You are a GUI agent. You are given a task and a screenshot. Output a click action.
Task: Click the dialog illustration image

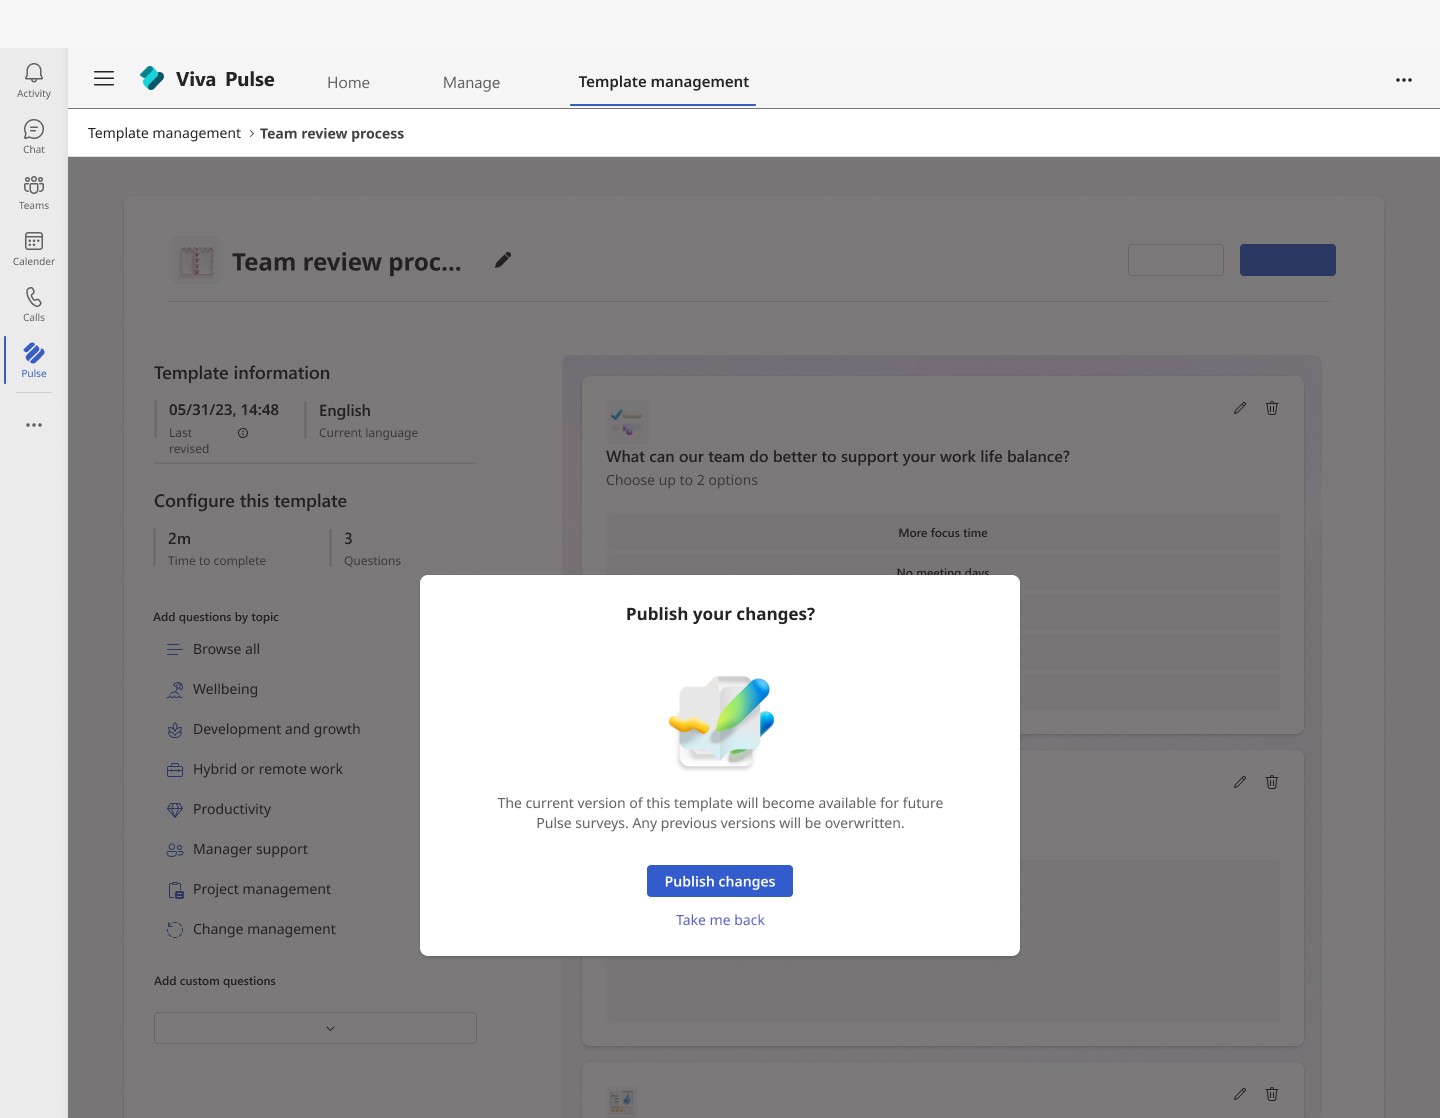(721, 722)
